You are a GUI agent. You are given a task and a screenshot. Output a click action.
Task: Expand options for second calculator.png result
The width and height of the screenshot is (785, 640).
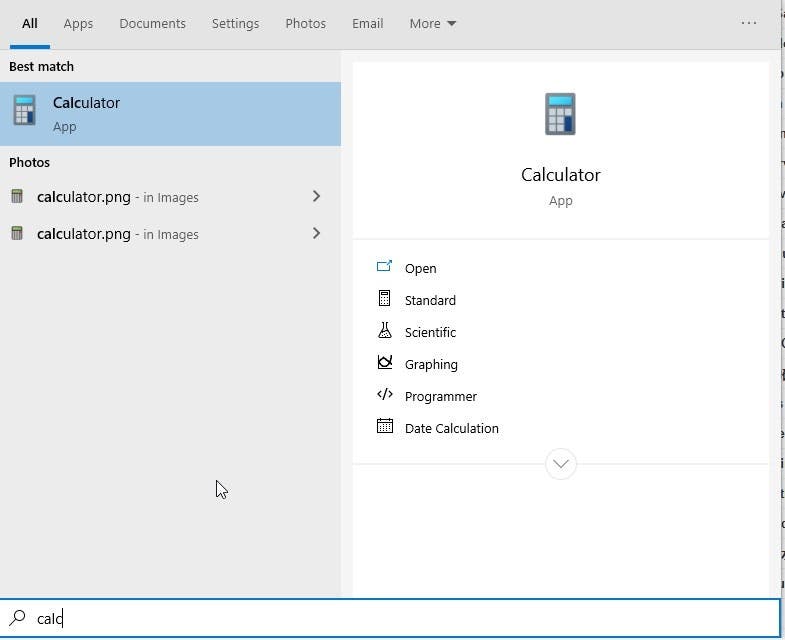click(316, 233)
